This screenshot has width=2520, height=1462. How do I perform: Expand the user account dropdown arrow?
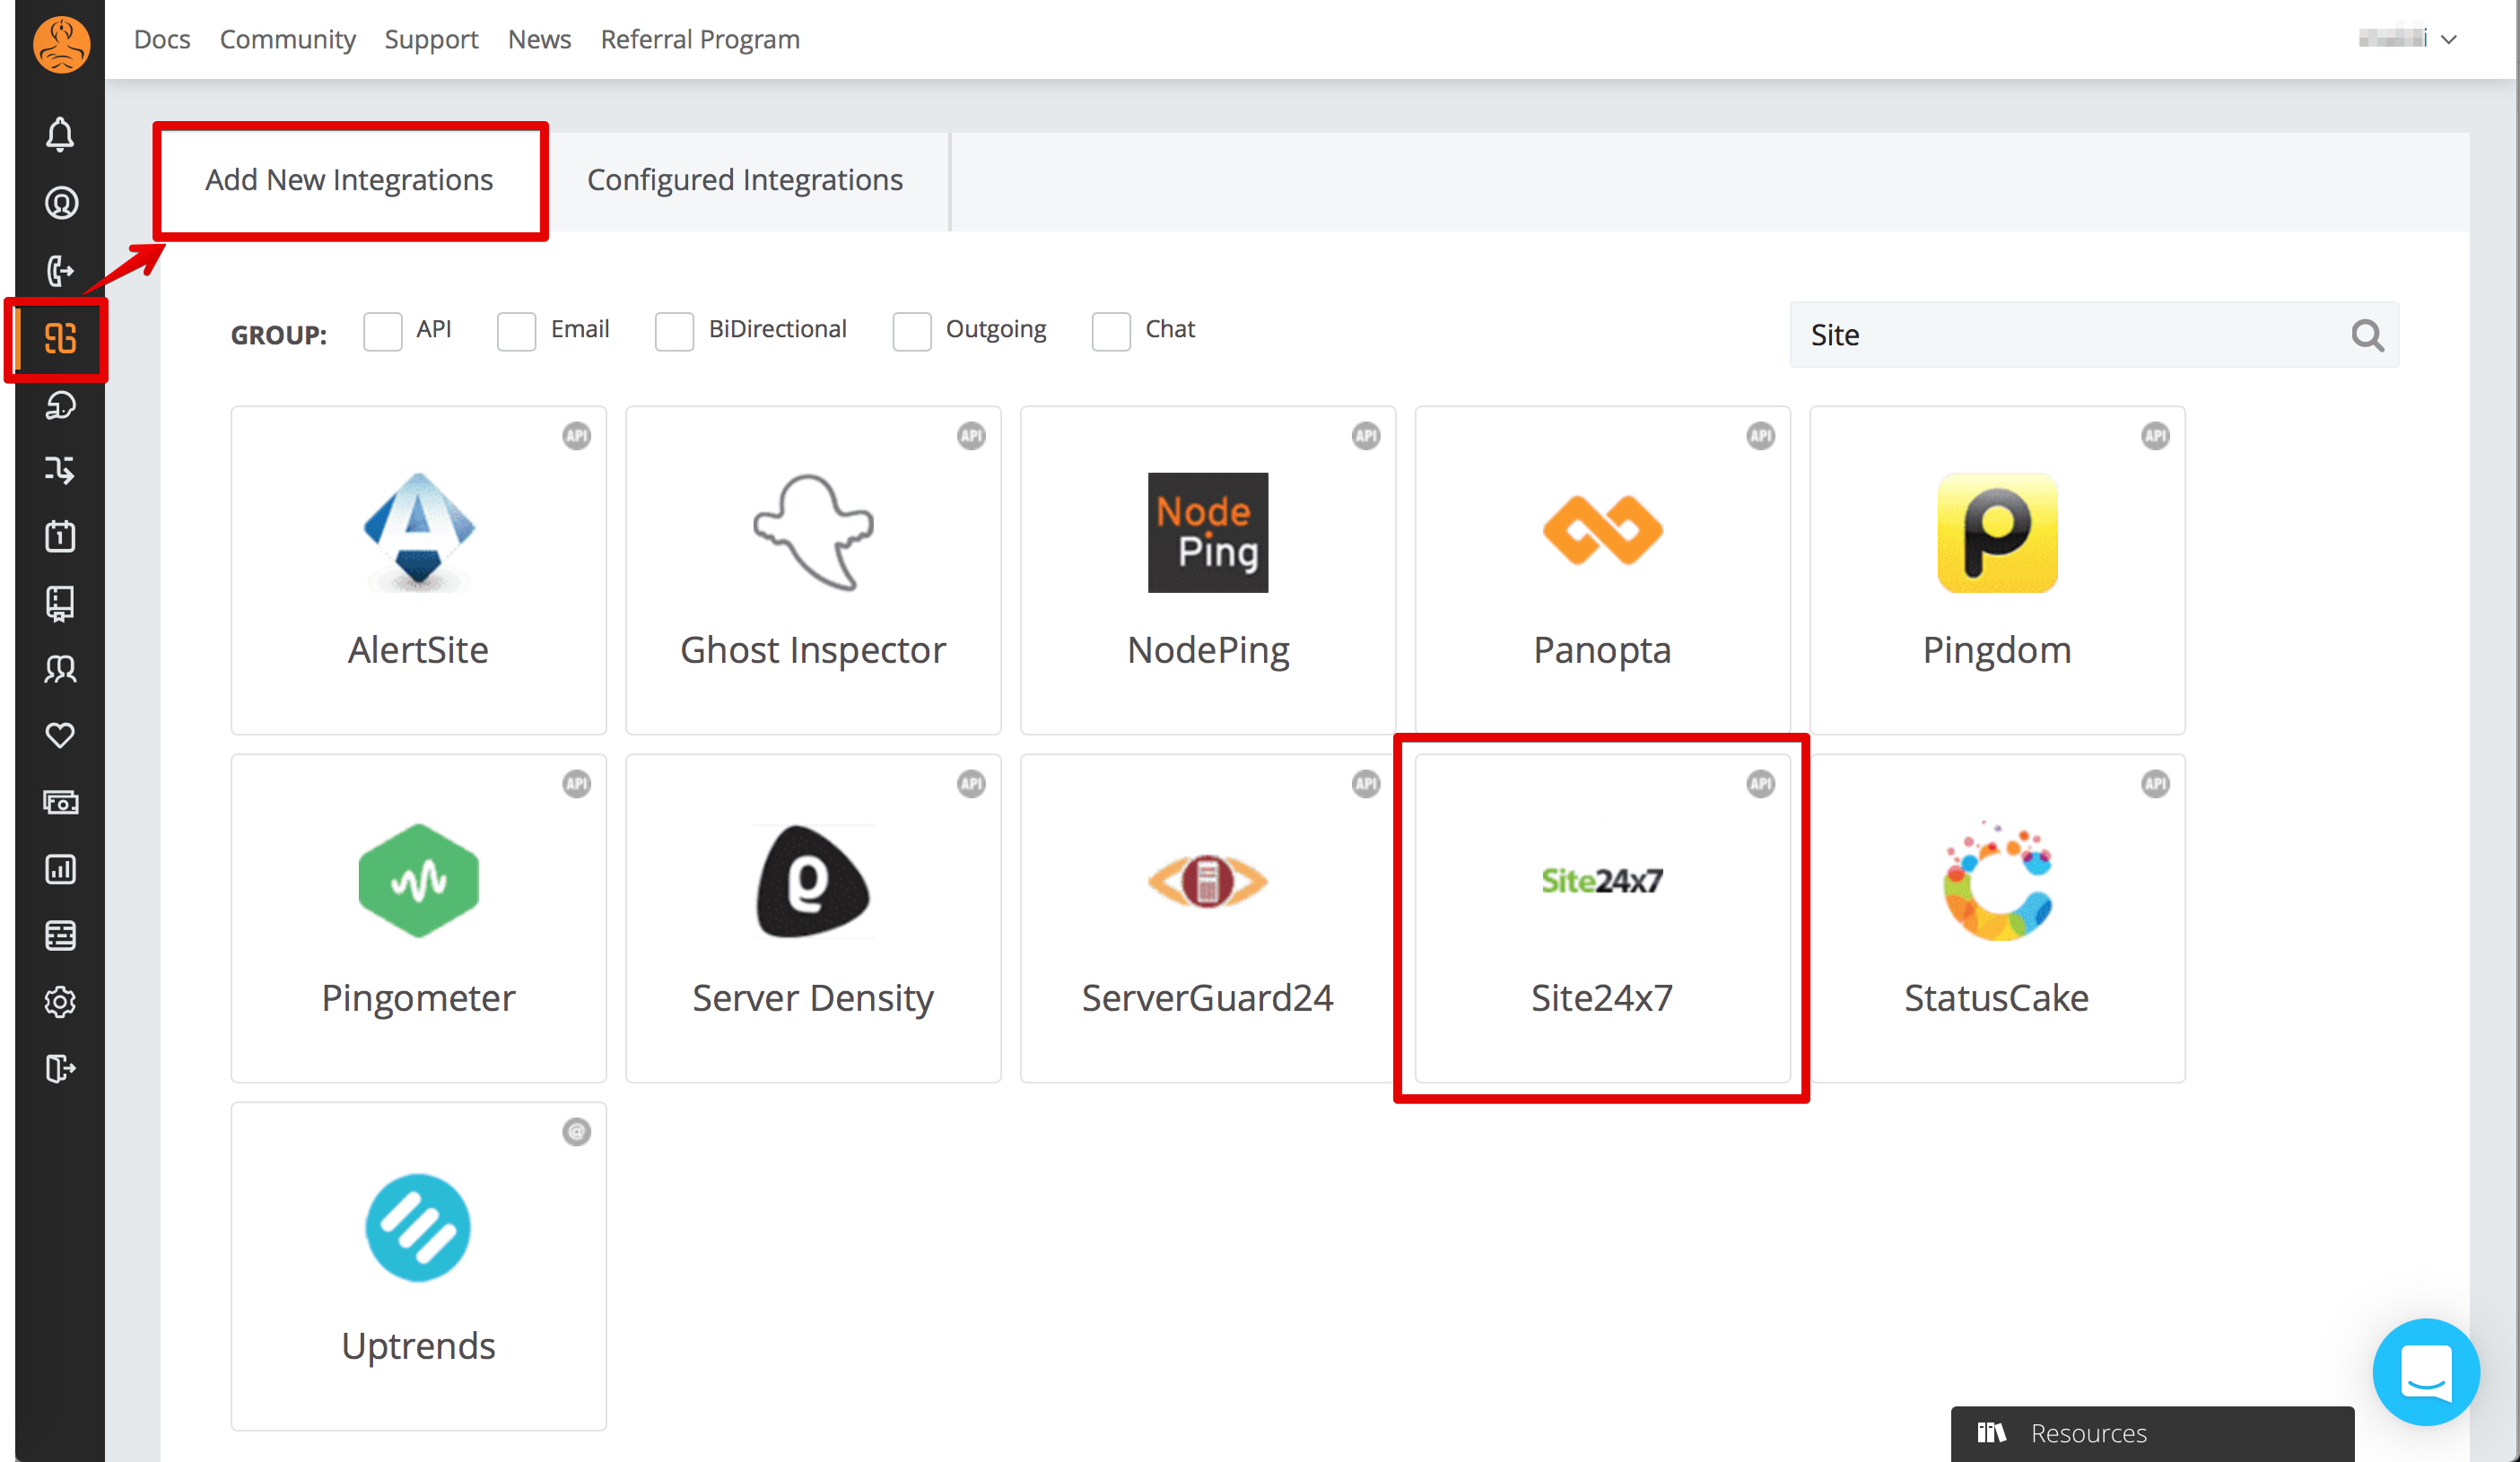point(2449,40)
